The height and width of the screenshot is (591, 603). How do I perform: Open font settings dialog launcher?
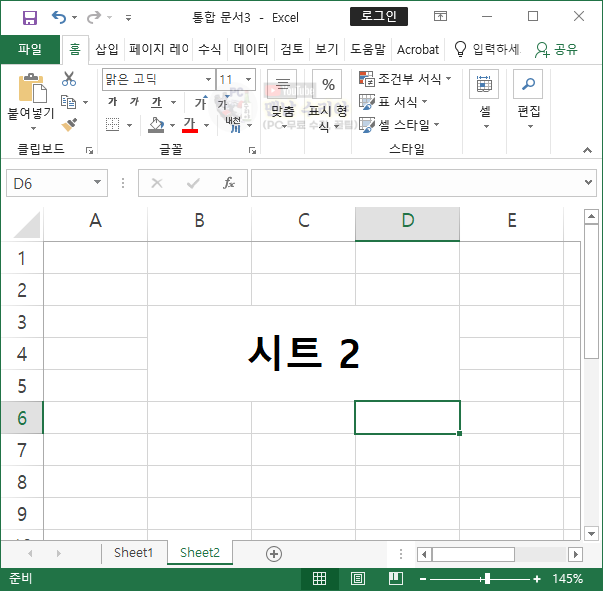(252, 150)
